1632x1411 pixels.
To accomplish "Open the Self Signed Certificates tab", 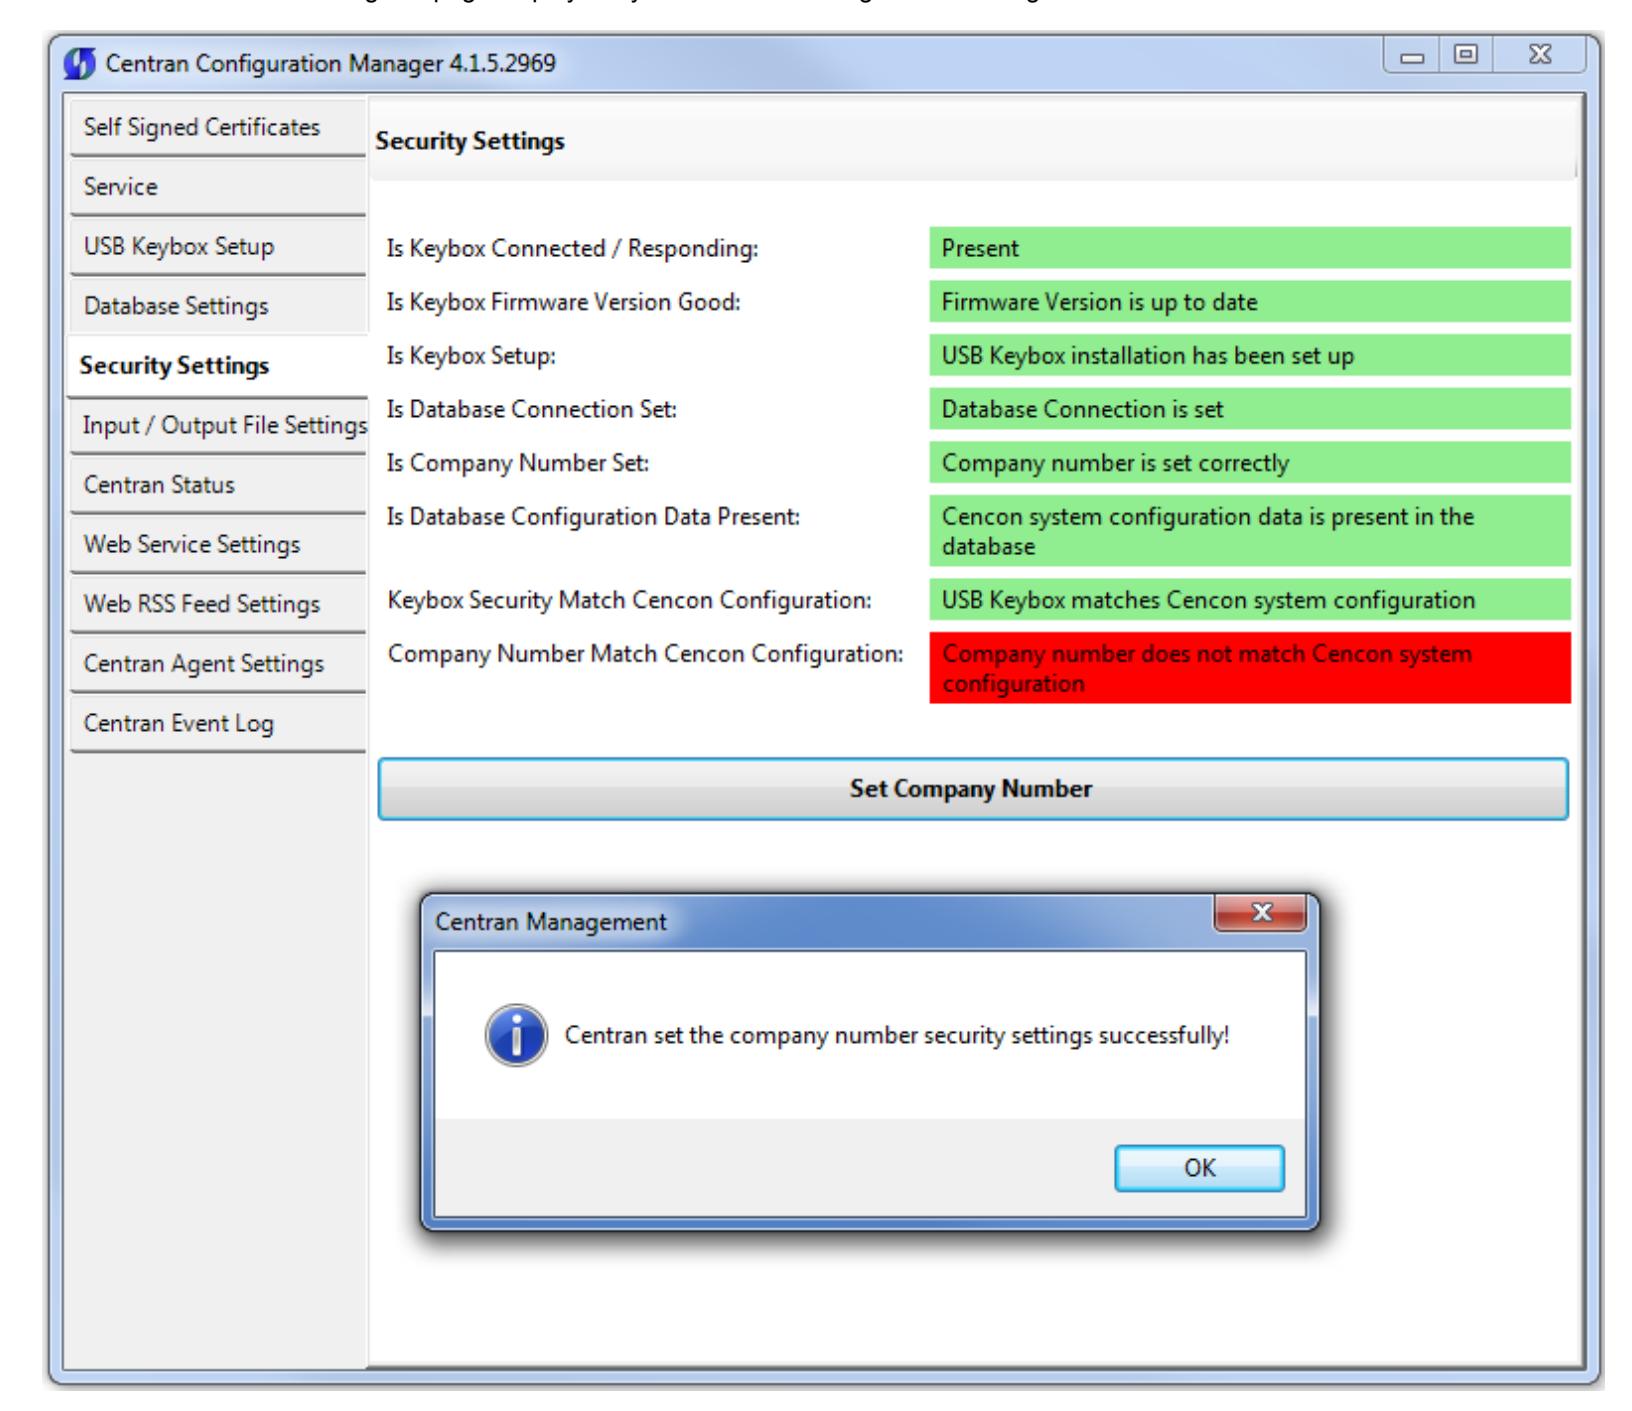I will click(x=218, y=127).
